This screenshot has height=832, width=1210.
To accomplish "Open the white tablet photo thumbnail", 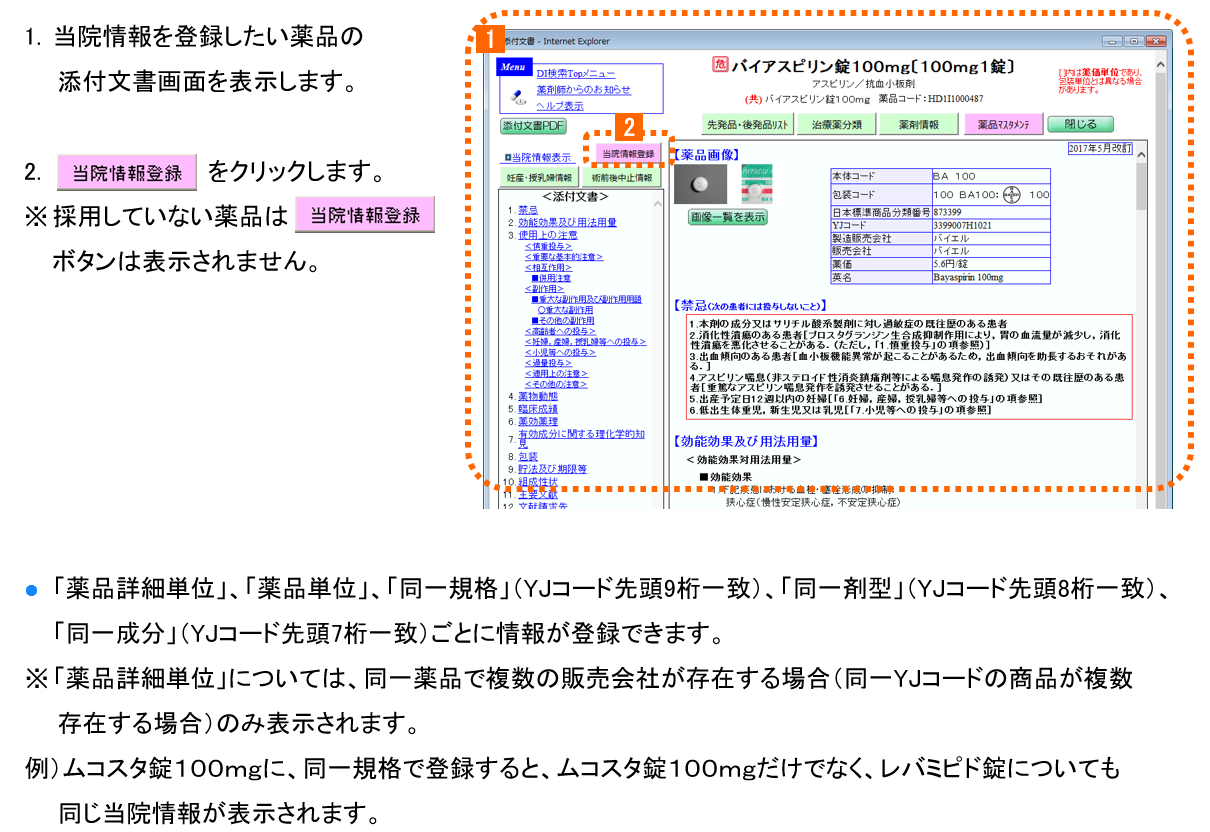I will (700, 185).
